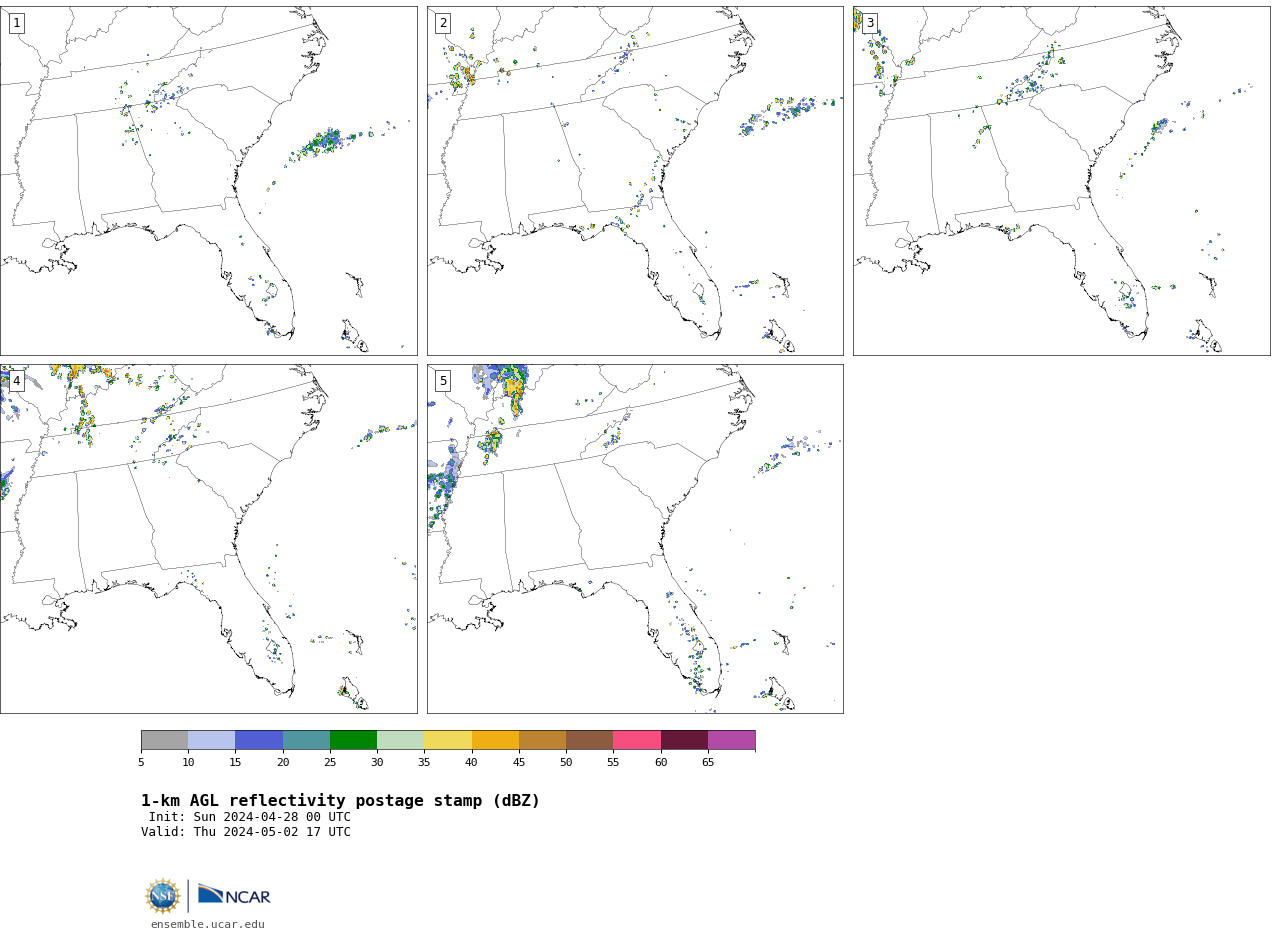The width and height of the screenshot is (1280, 936).
Task: Select the pale green 30-35 dBZ swatch
Action: point(400,740)
